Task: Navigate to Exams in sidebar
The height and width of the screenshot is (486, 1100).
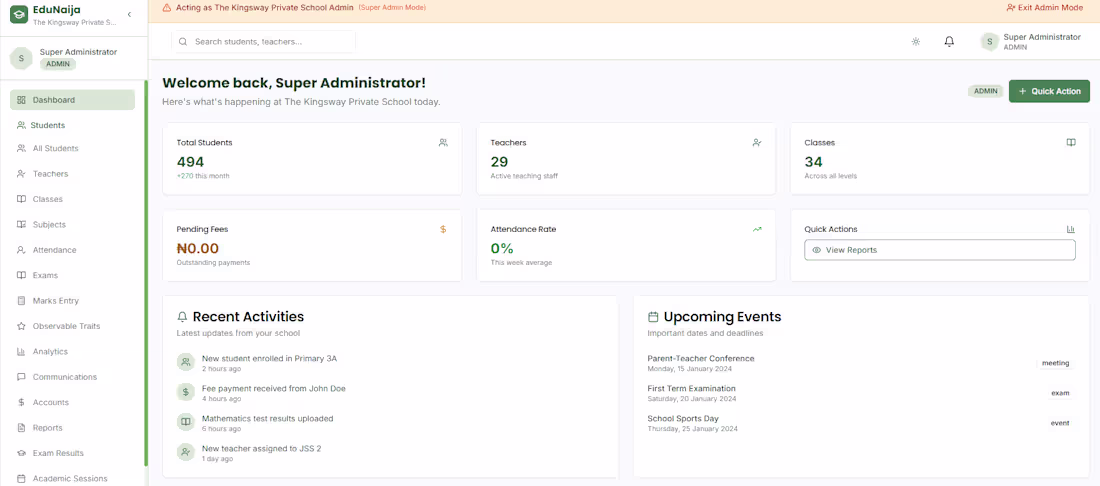Action: [72, 275]
